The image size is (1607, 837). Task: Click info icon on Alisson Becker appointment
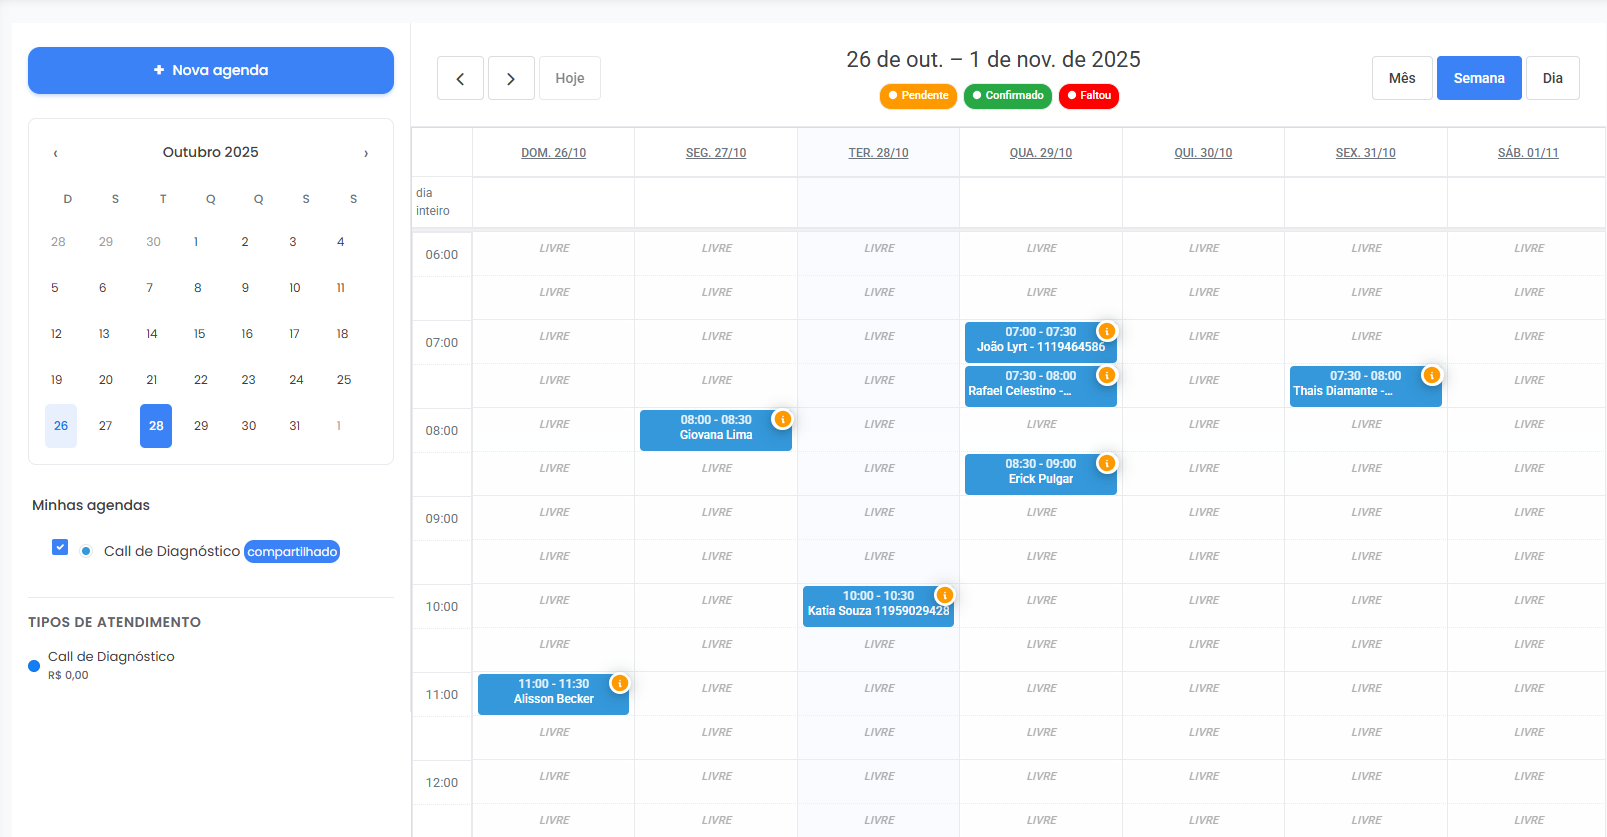point(620,683)
